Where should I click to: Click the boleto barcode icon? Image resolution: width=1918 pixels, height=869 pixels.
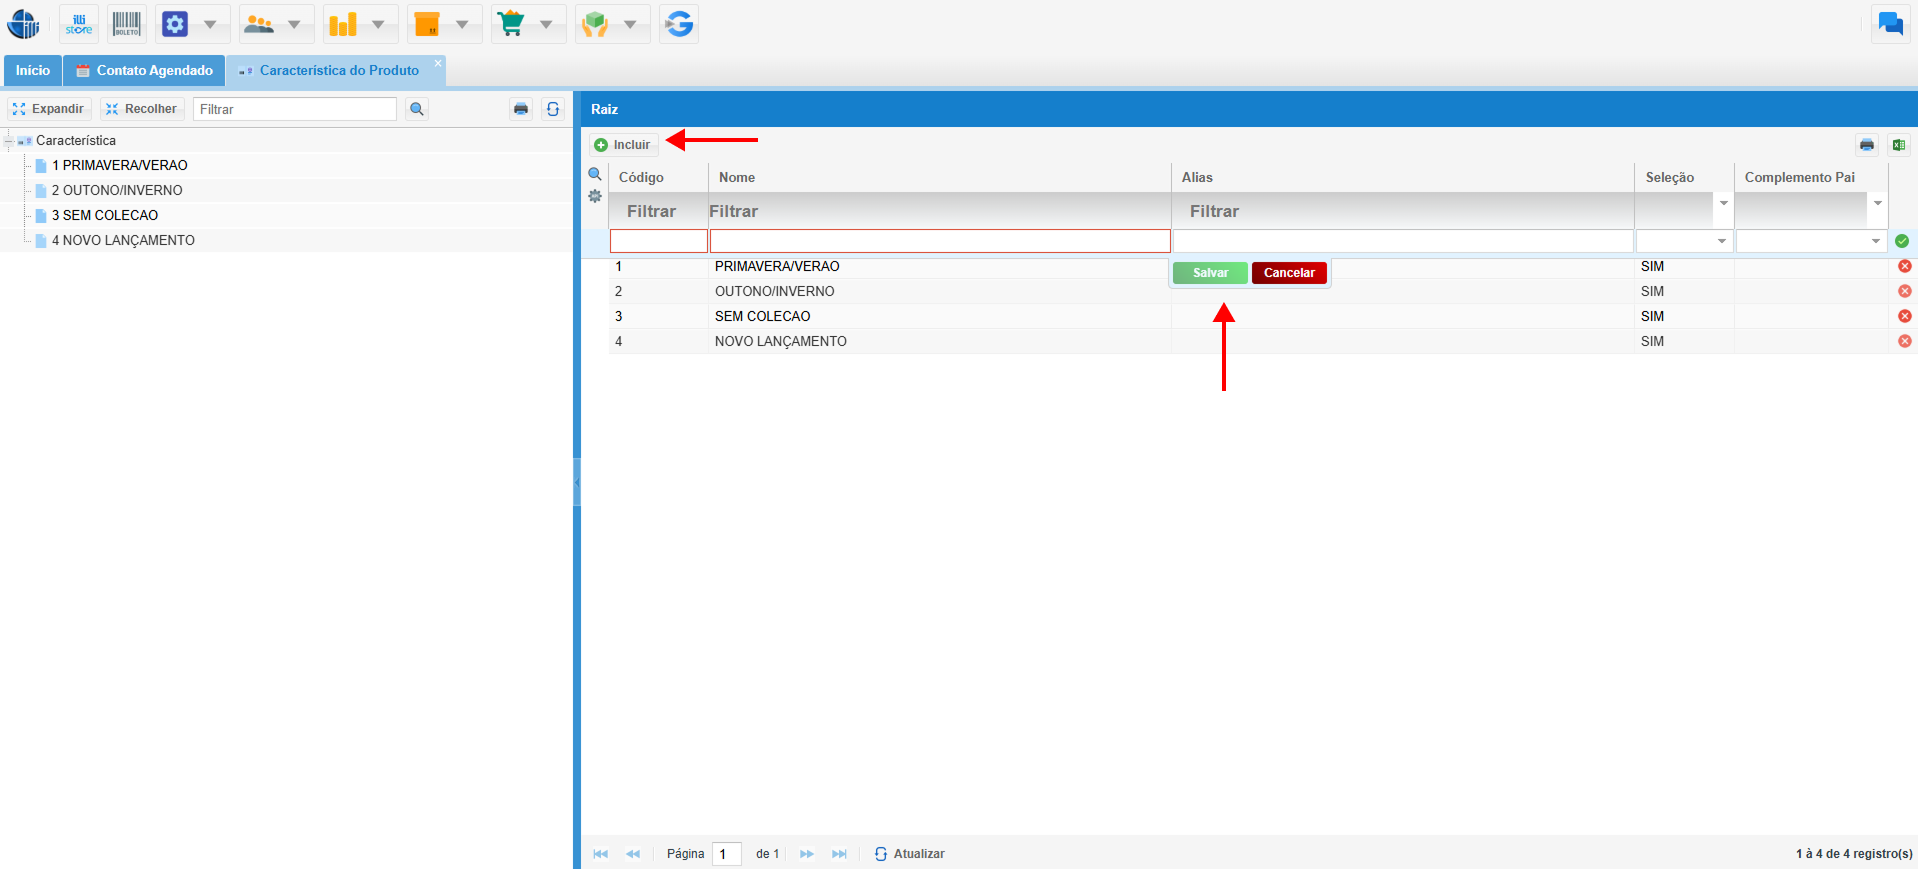126,24
